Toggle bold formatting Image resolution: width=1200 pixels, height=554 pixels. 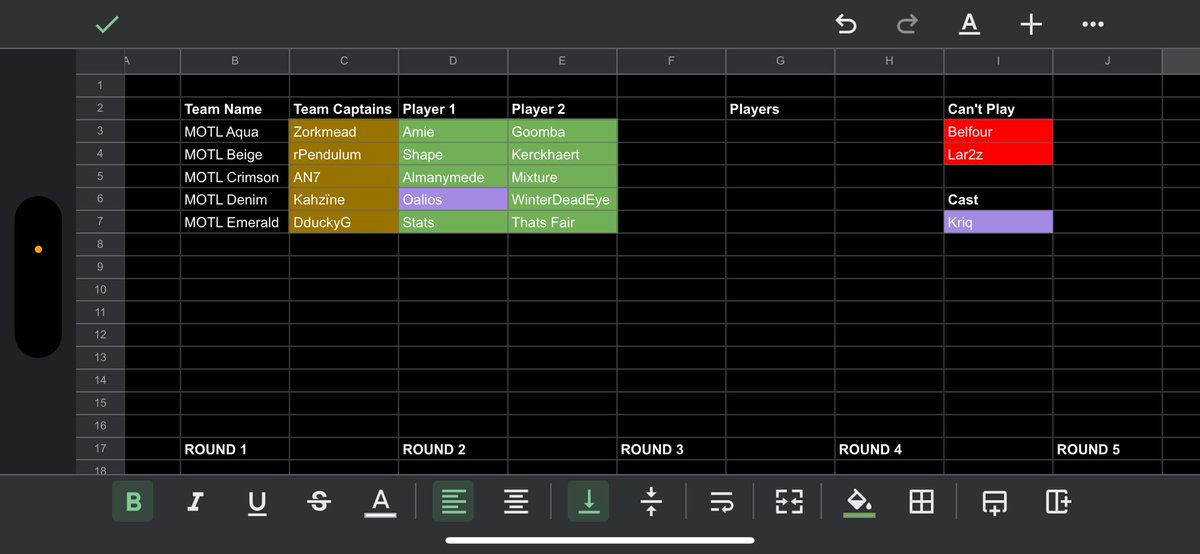coord(133,502)
